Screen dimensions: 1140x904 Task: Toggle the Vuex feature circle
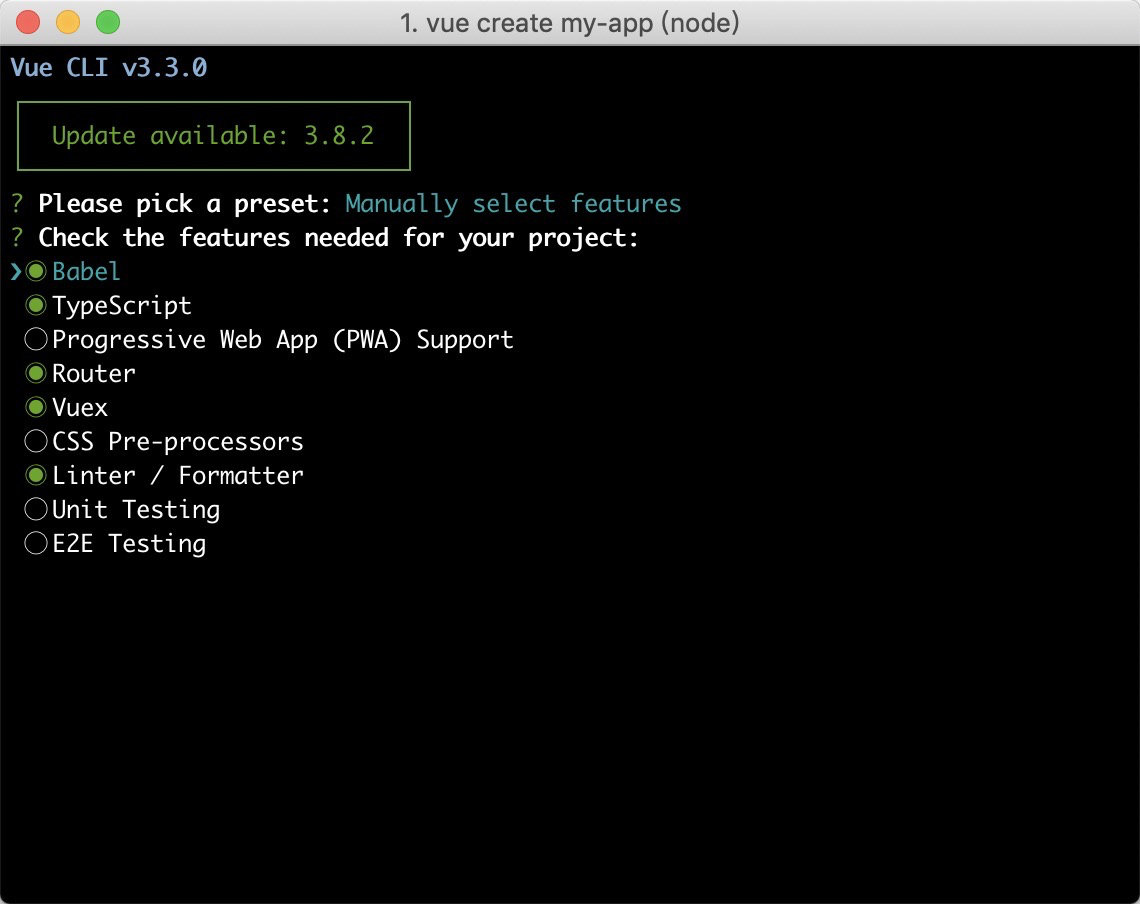click(x=37, y=407)
